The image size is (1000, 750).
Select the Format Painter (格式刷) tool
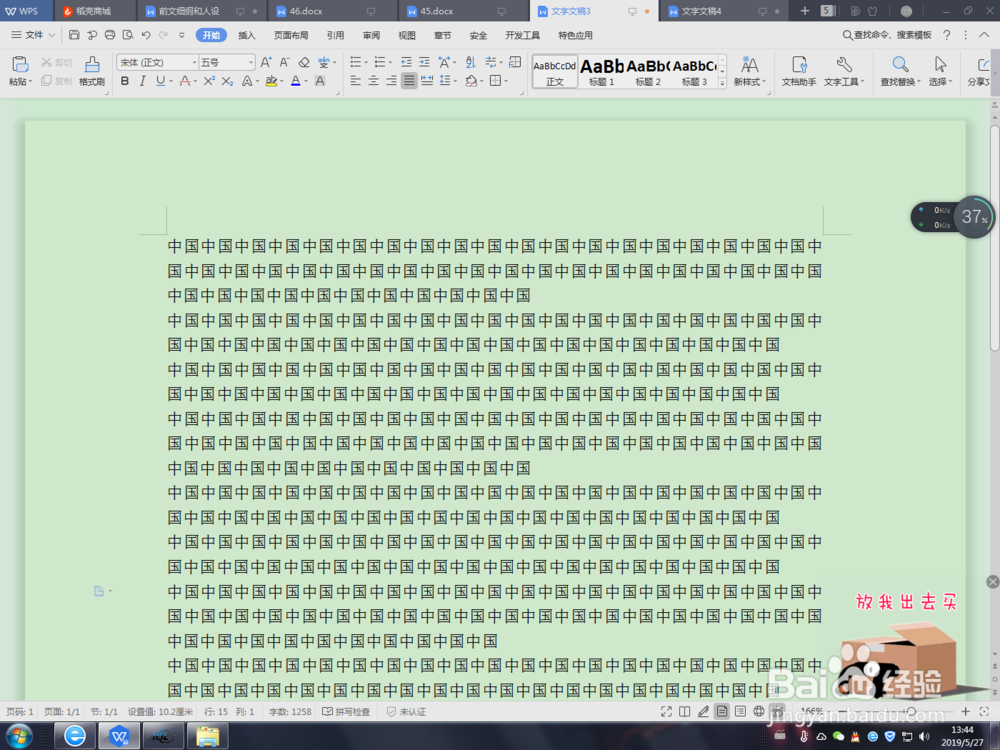tap(92, 70)
